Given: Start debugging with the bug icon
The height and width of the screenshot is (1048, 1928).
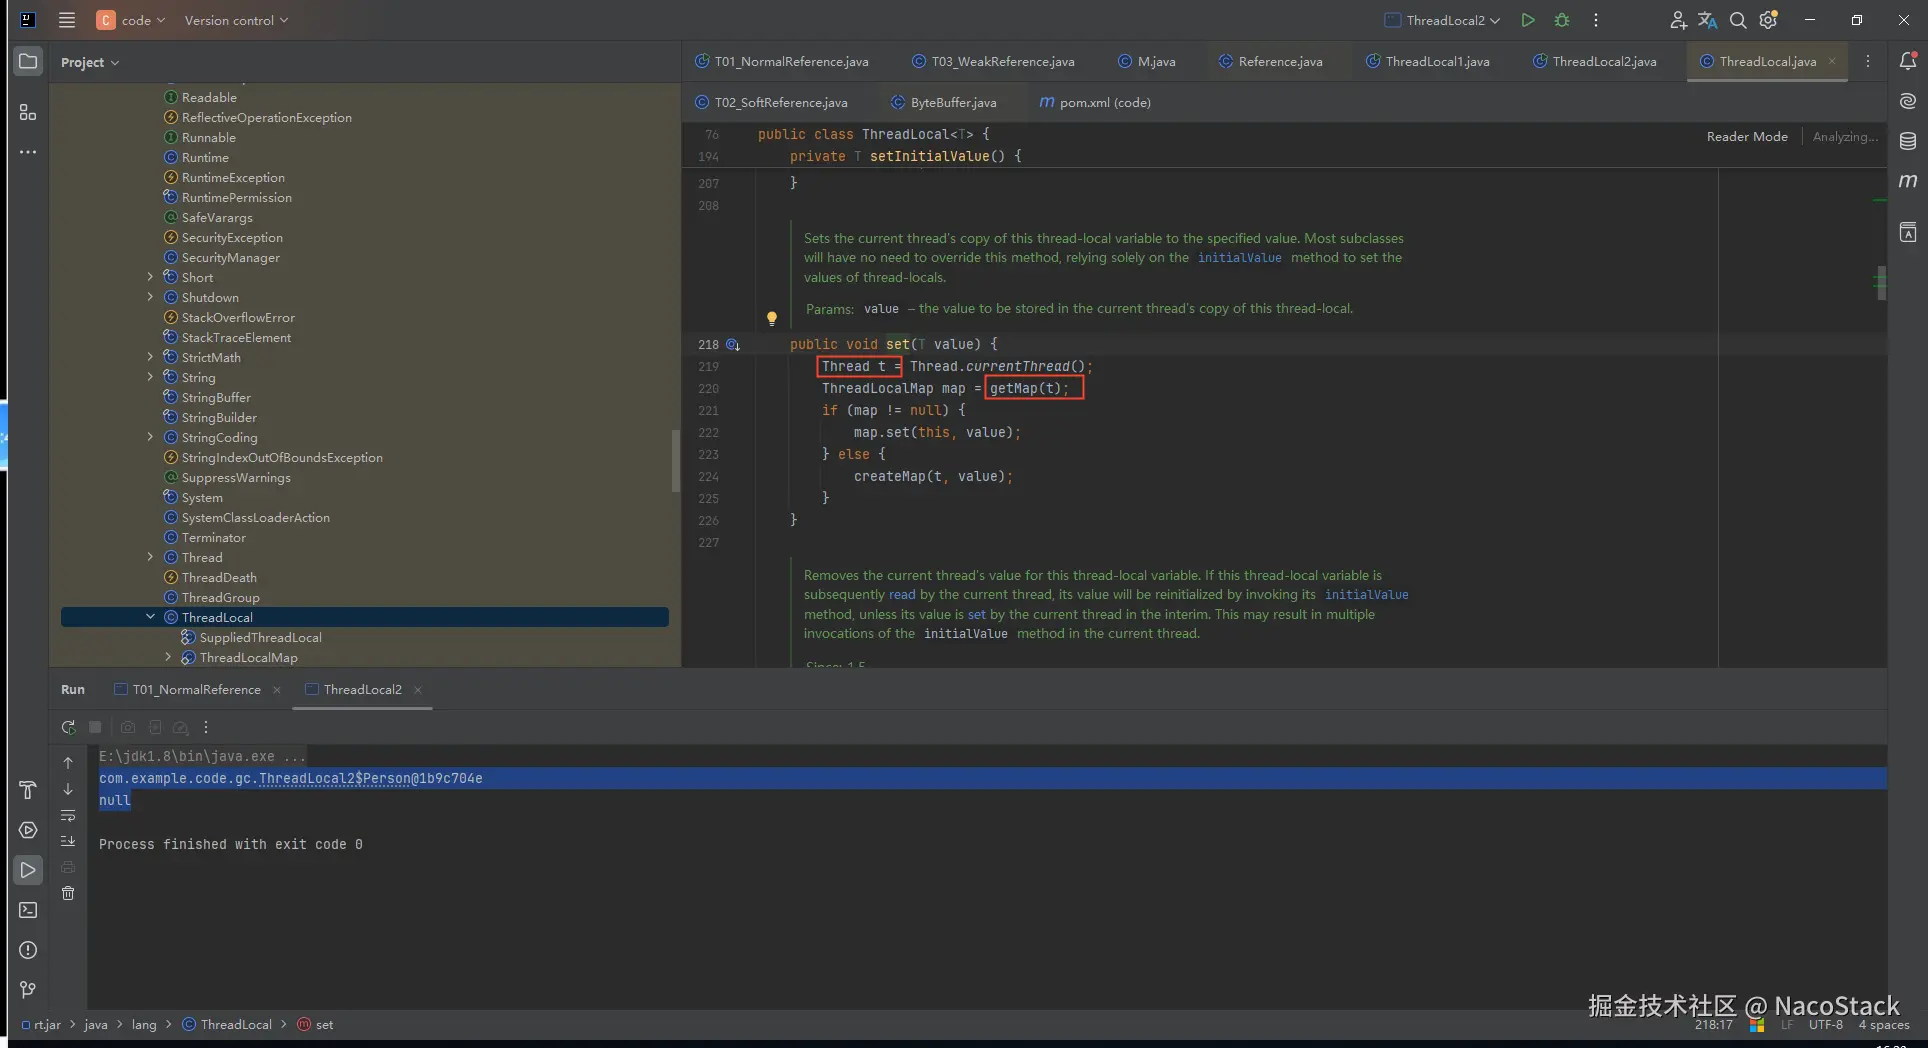Looking at the screenshot, I should click(x=1562, y=20).
